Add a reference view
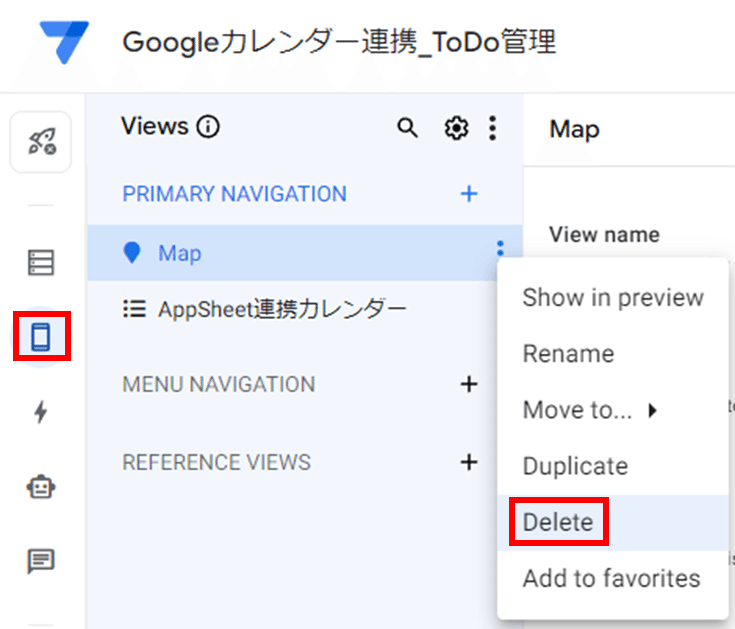 [x=469, y=462]
